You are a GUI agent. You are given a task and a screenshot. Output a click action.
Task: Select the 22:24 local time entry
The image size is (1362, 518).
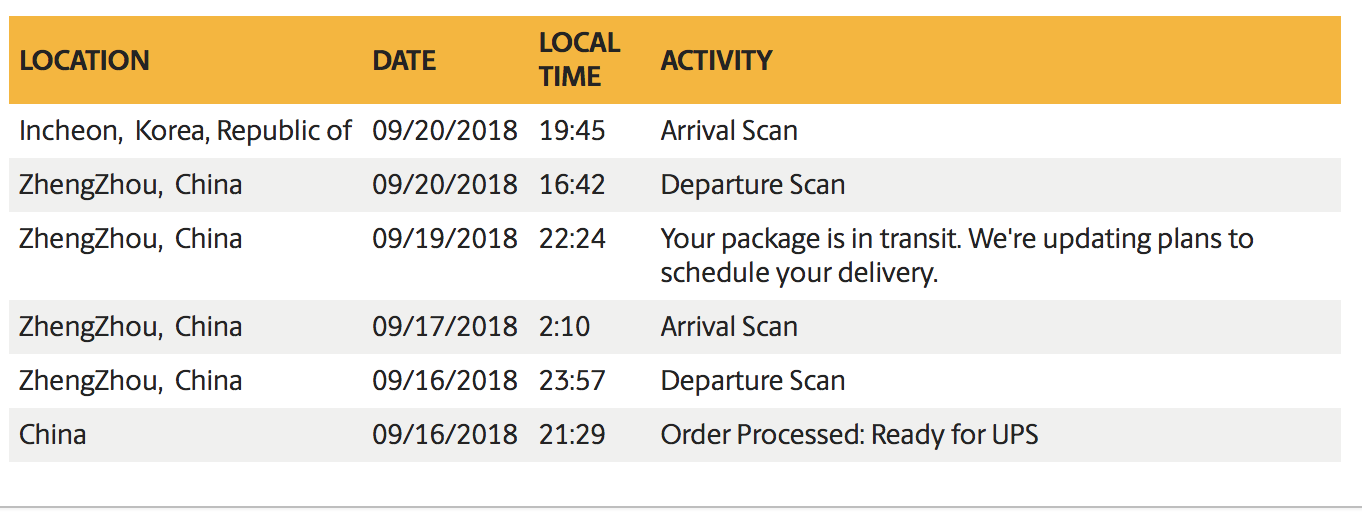coord(572,239)
